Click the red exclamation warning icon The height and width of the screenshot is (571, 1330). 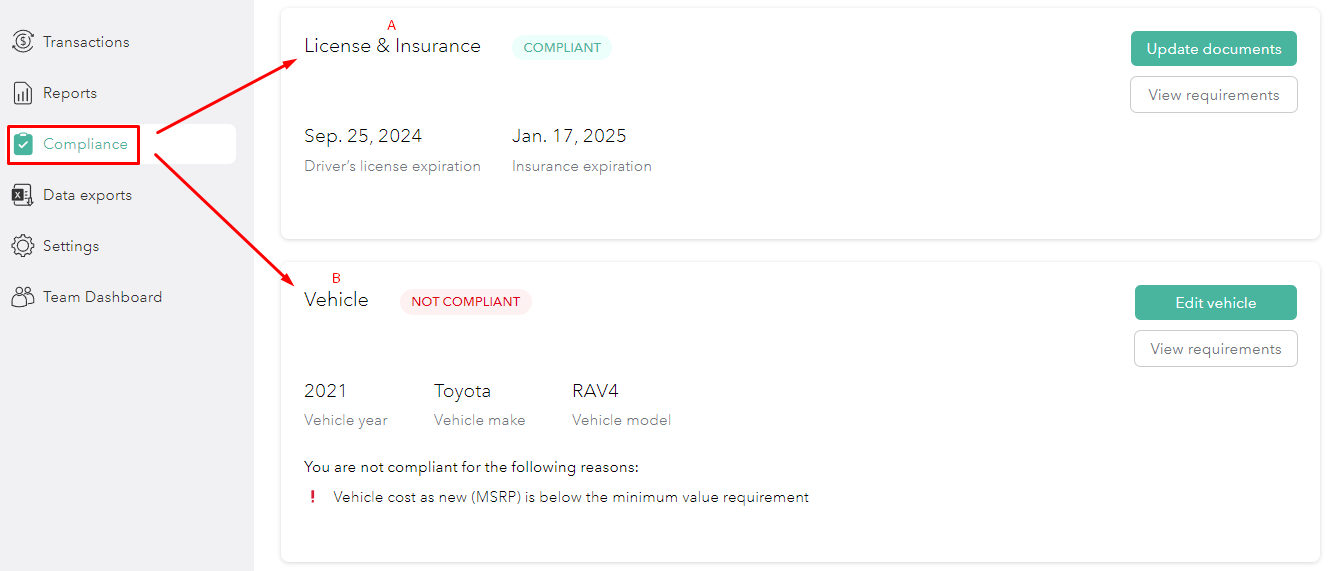(x=313, y=497)
